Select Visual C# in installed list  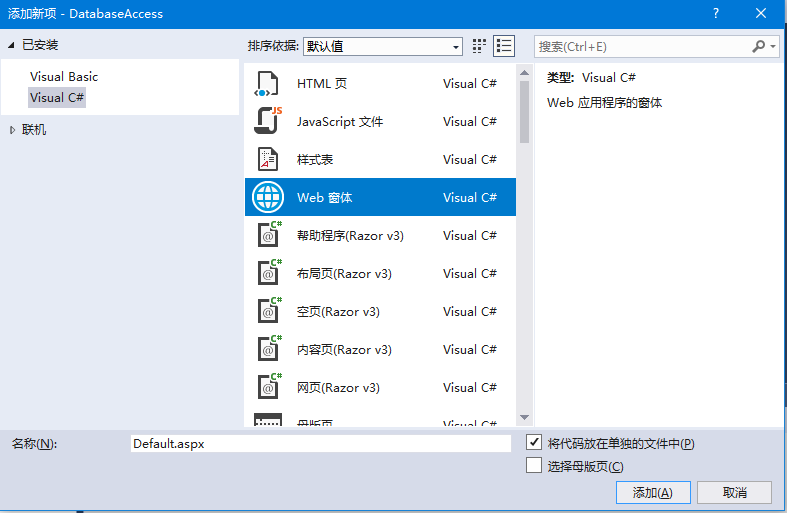(57, 98)
